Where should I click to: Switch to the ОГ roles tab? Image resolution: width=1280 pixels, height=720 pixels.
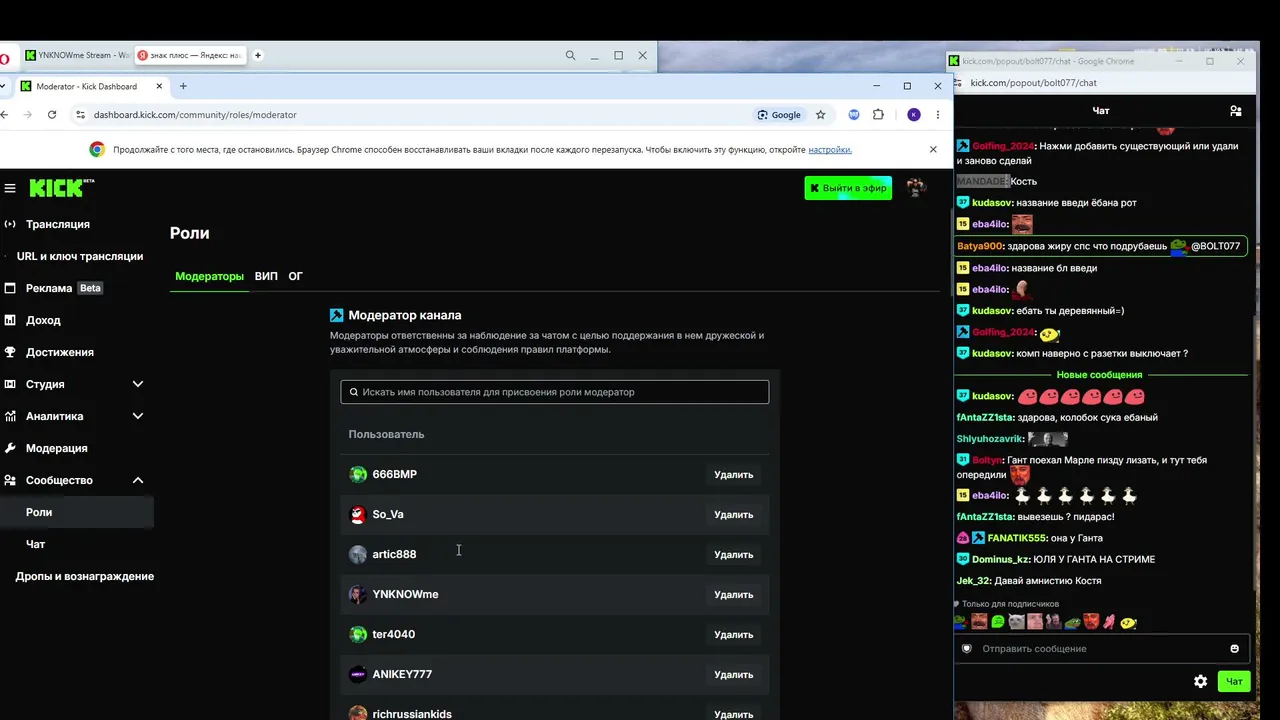pyautogui.click(x=295, y=276)
